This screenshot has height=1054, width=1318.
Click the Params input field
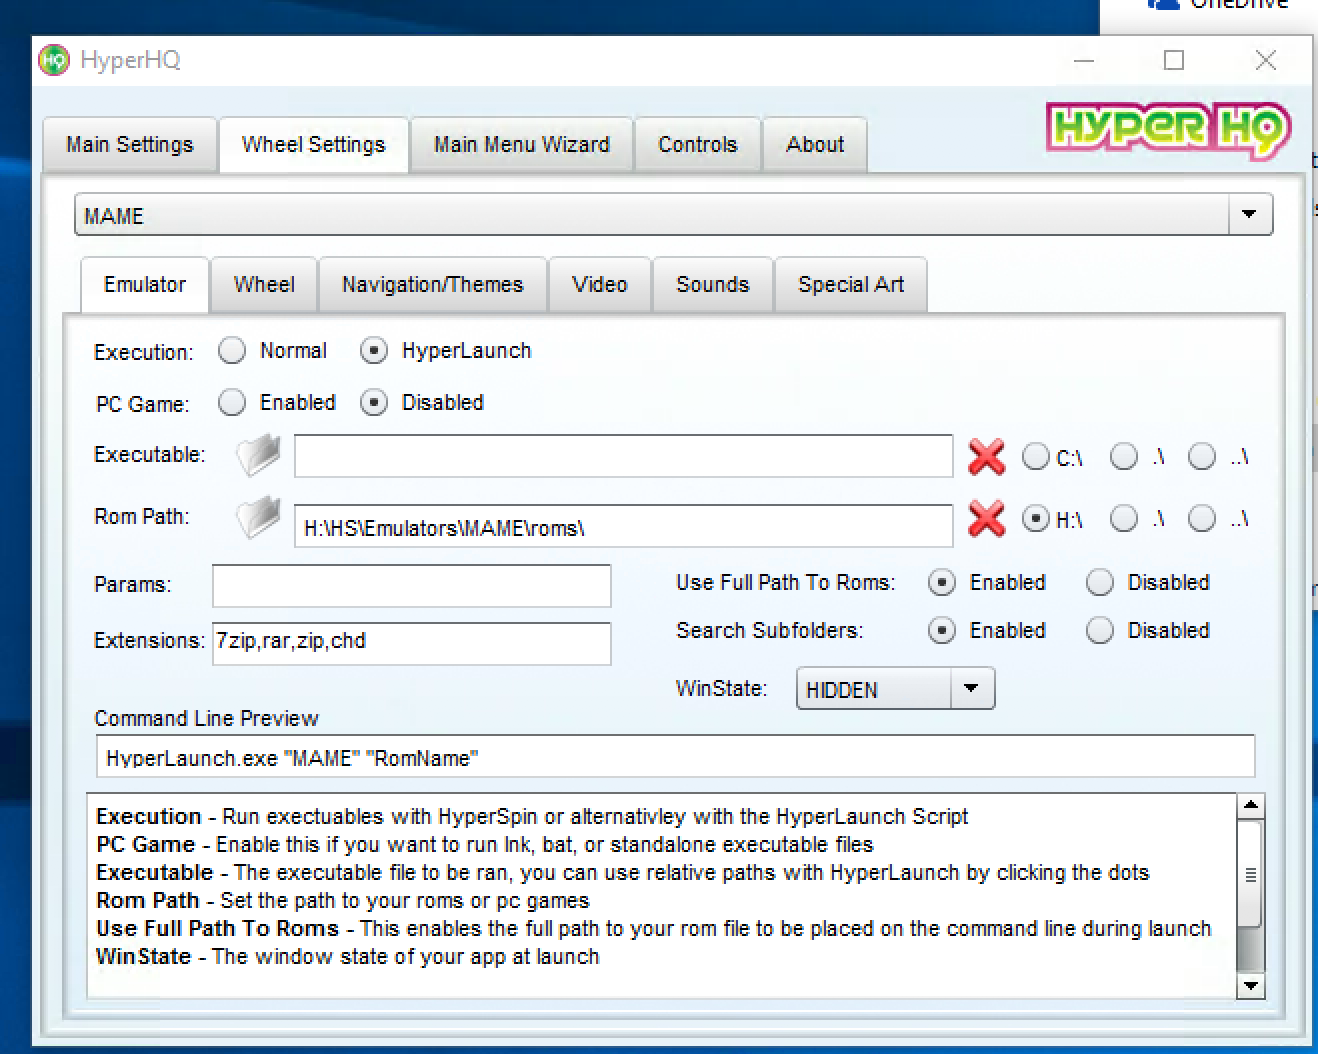[x=411, y=585]
